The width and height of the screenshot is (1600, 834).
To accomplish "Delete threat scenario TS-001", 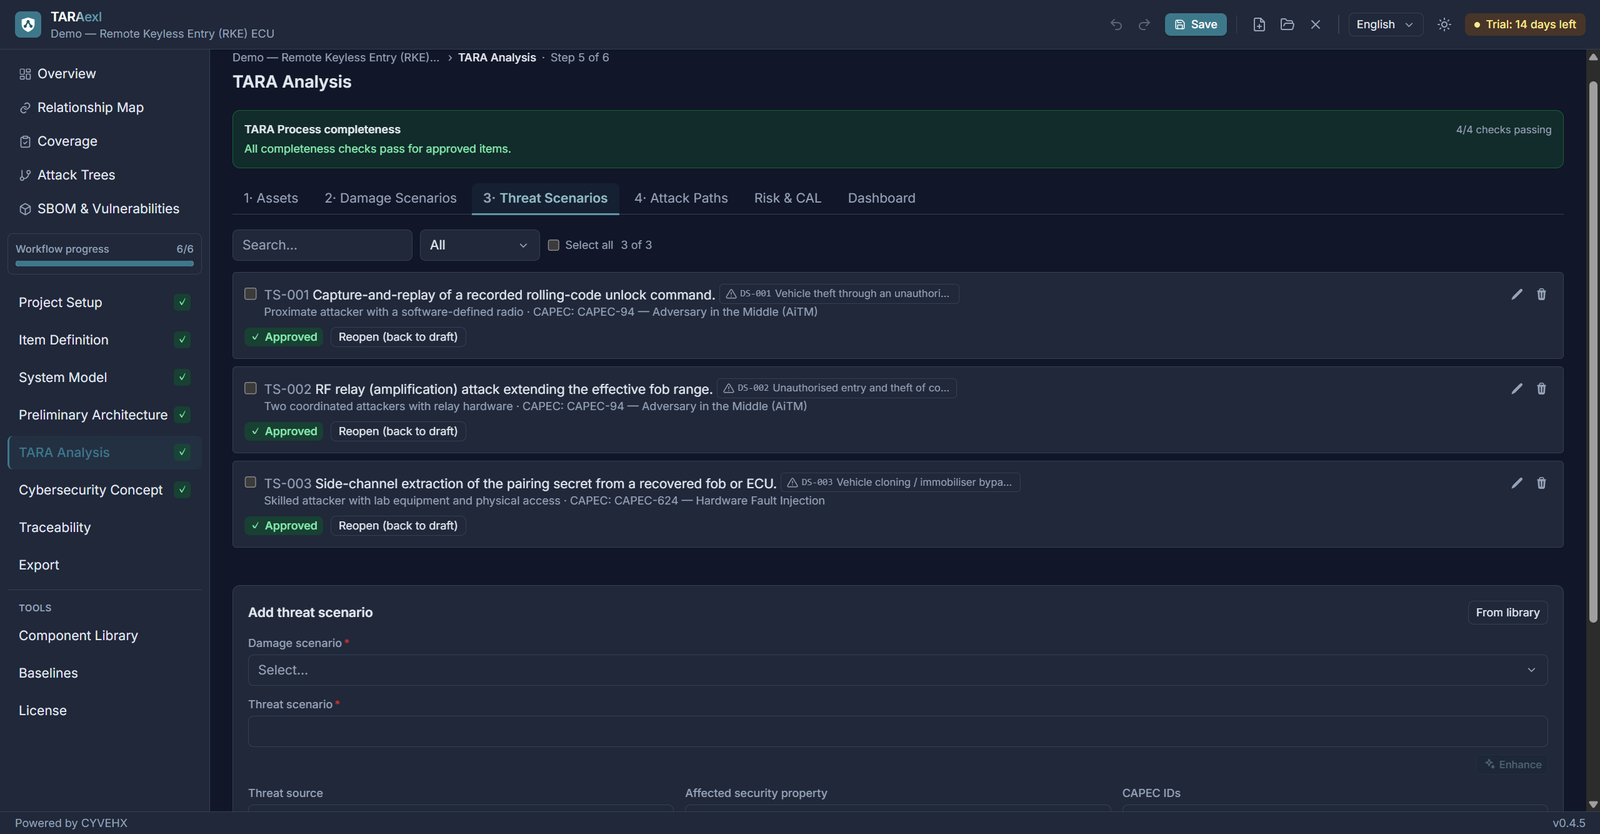I will coord(1541,294).
